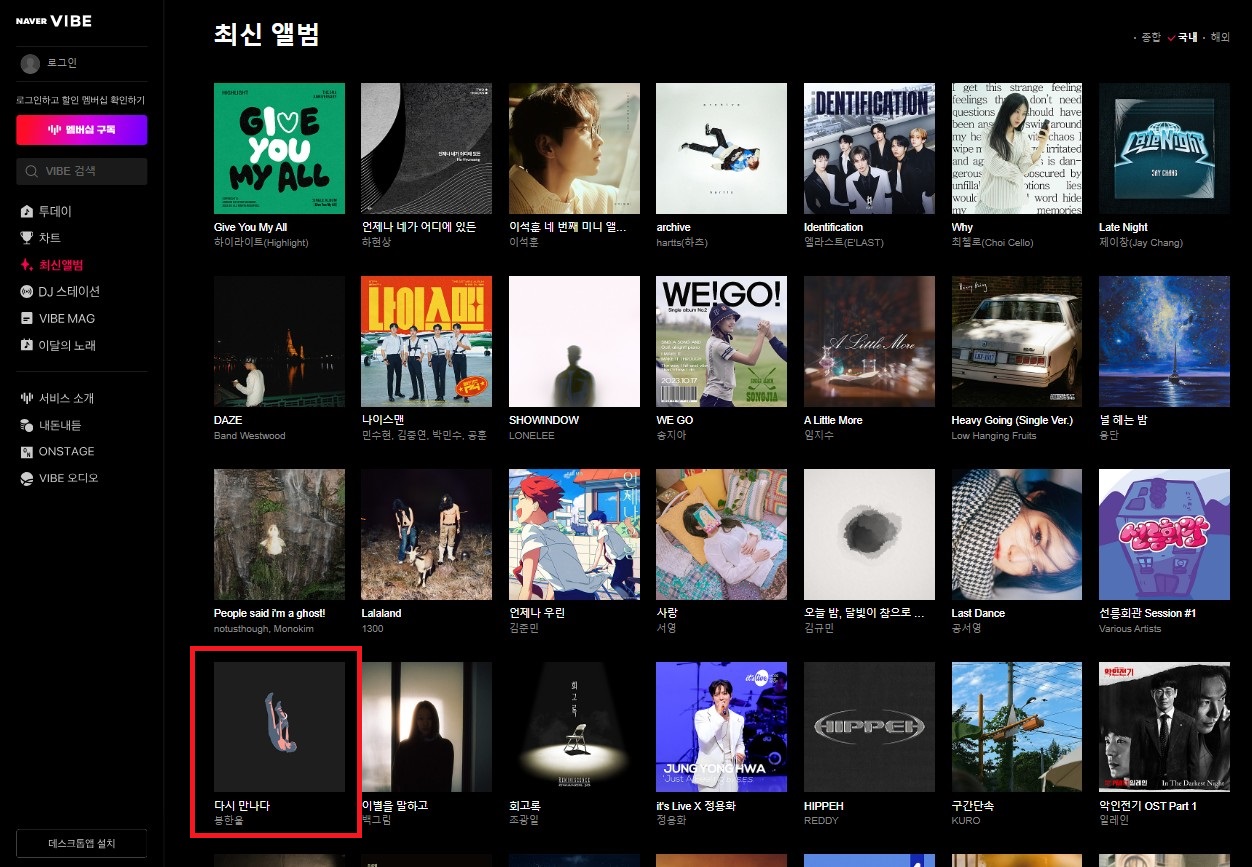1252x867 pixels.
Task: Go to 차트 via its trophy icon
Action: pyautogui.click(x=27, y=238)
